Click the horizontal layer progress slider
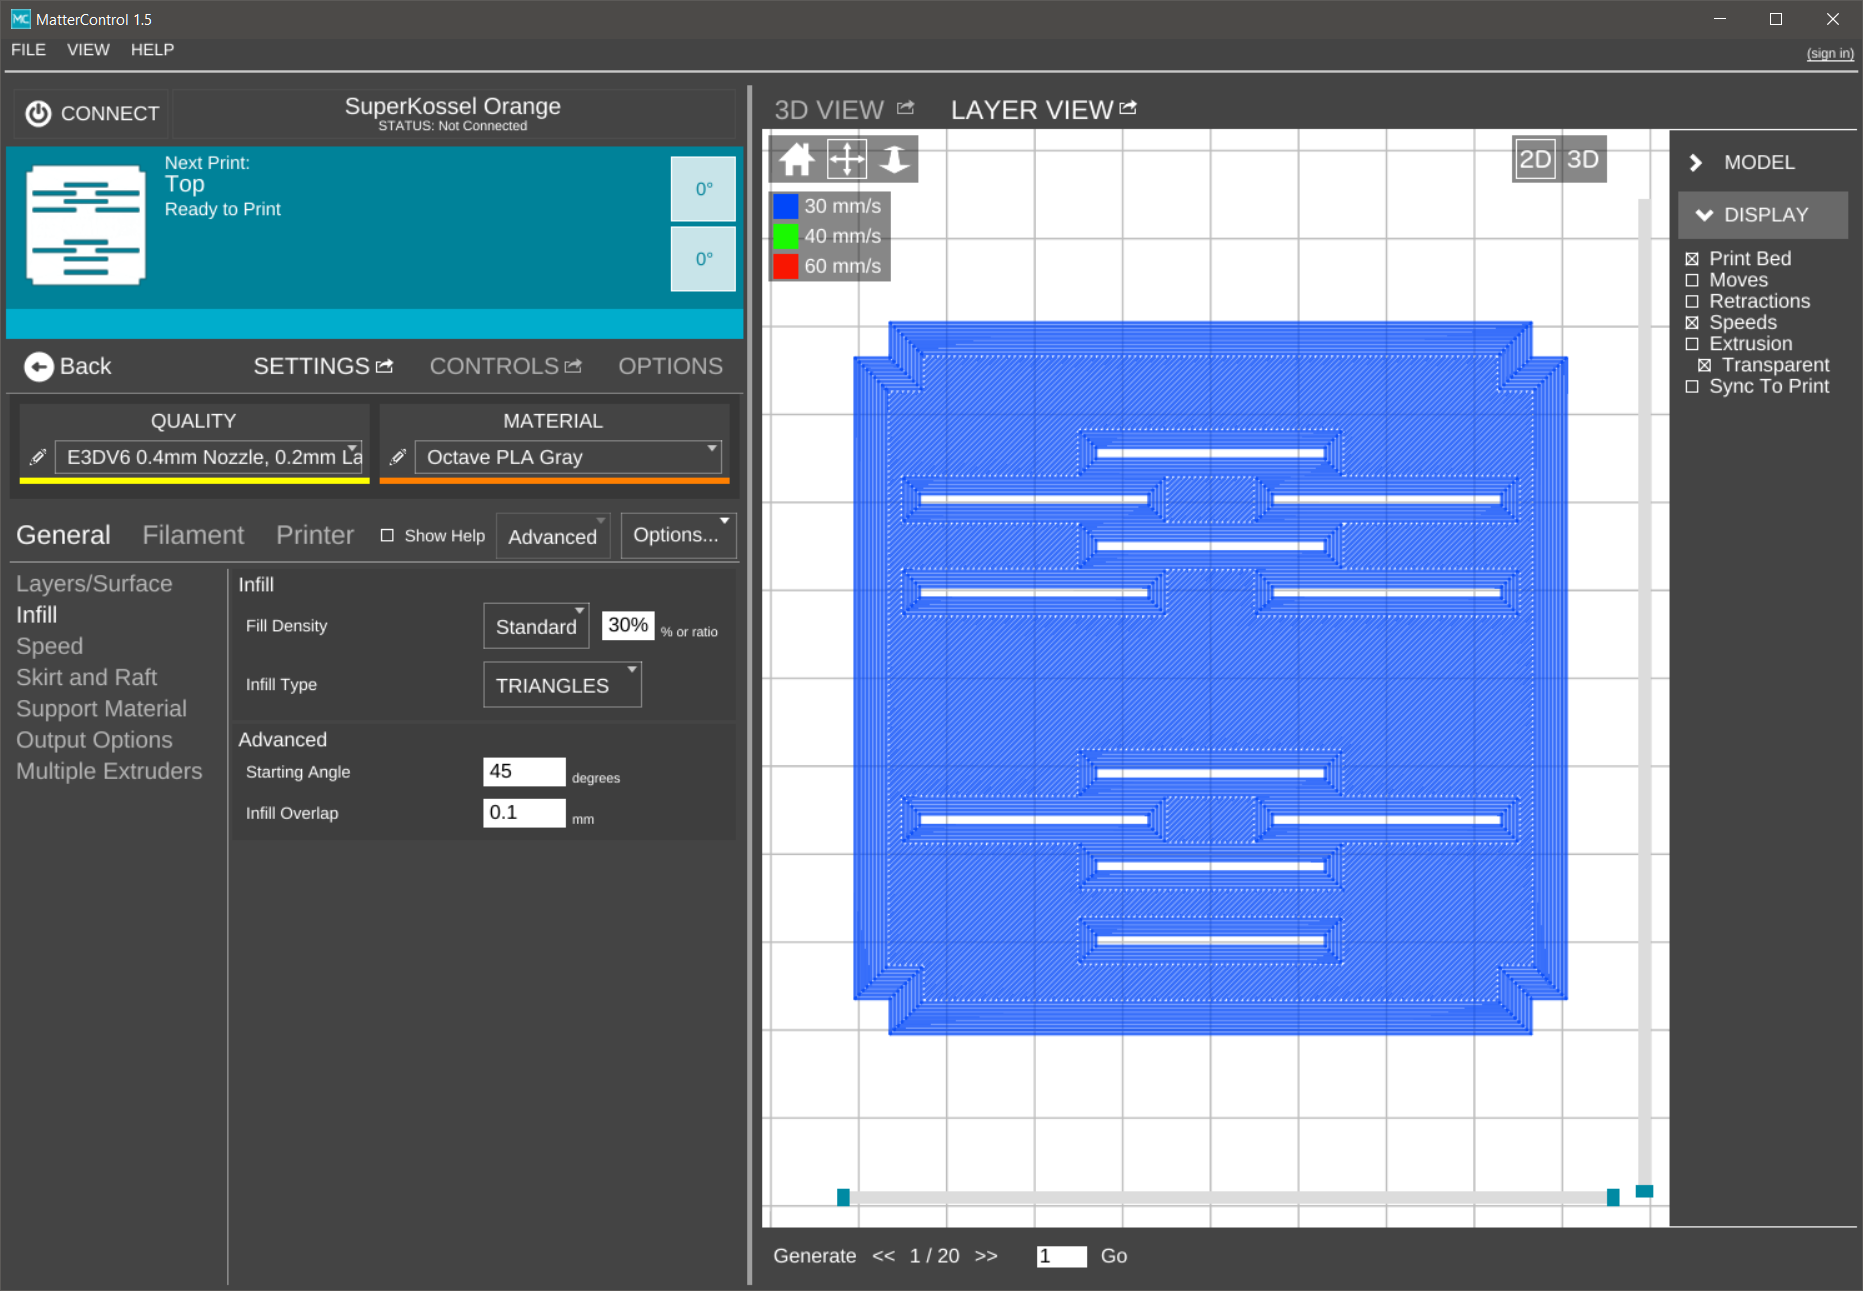1863x1291 pixels. pyautogui.click(x=1227, y=1197)
